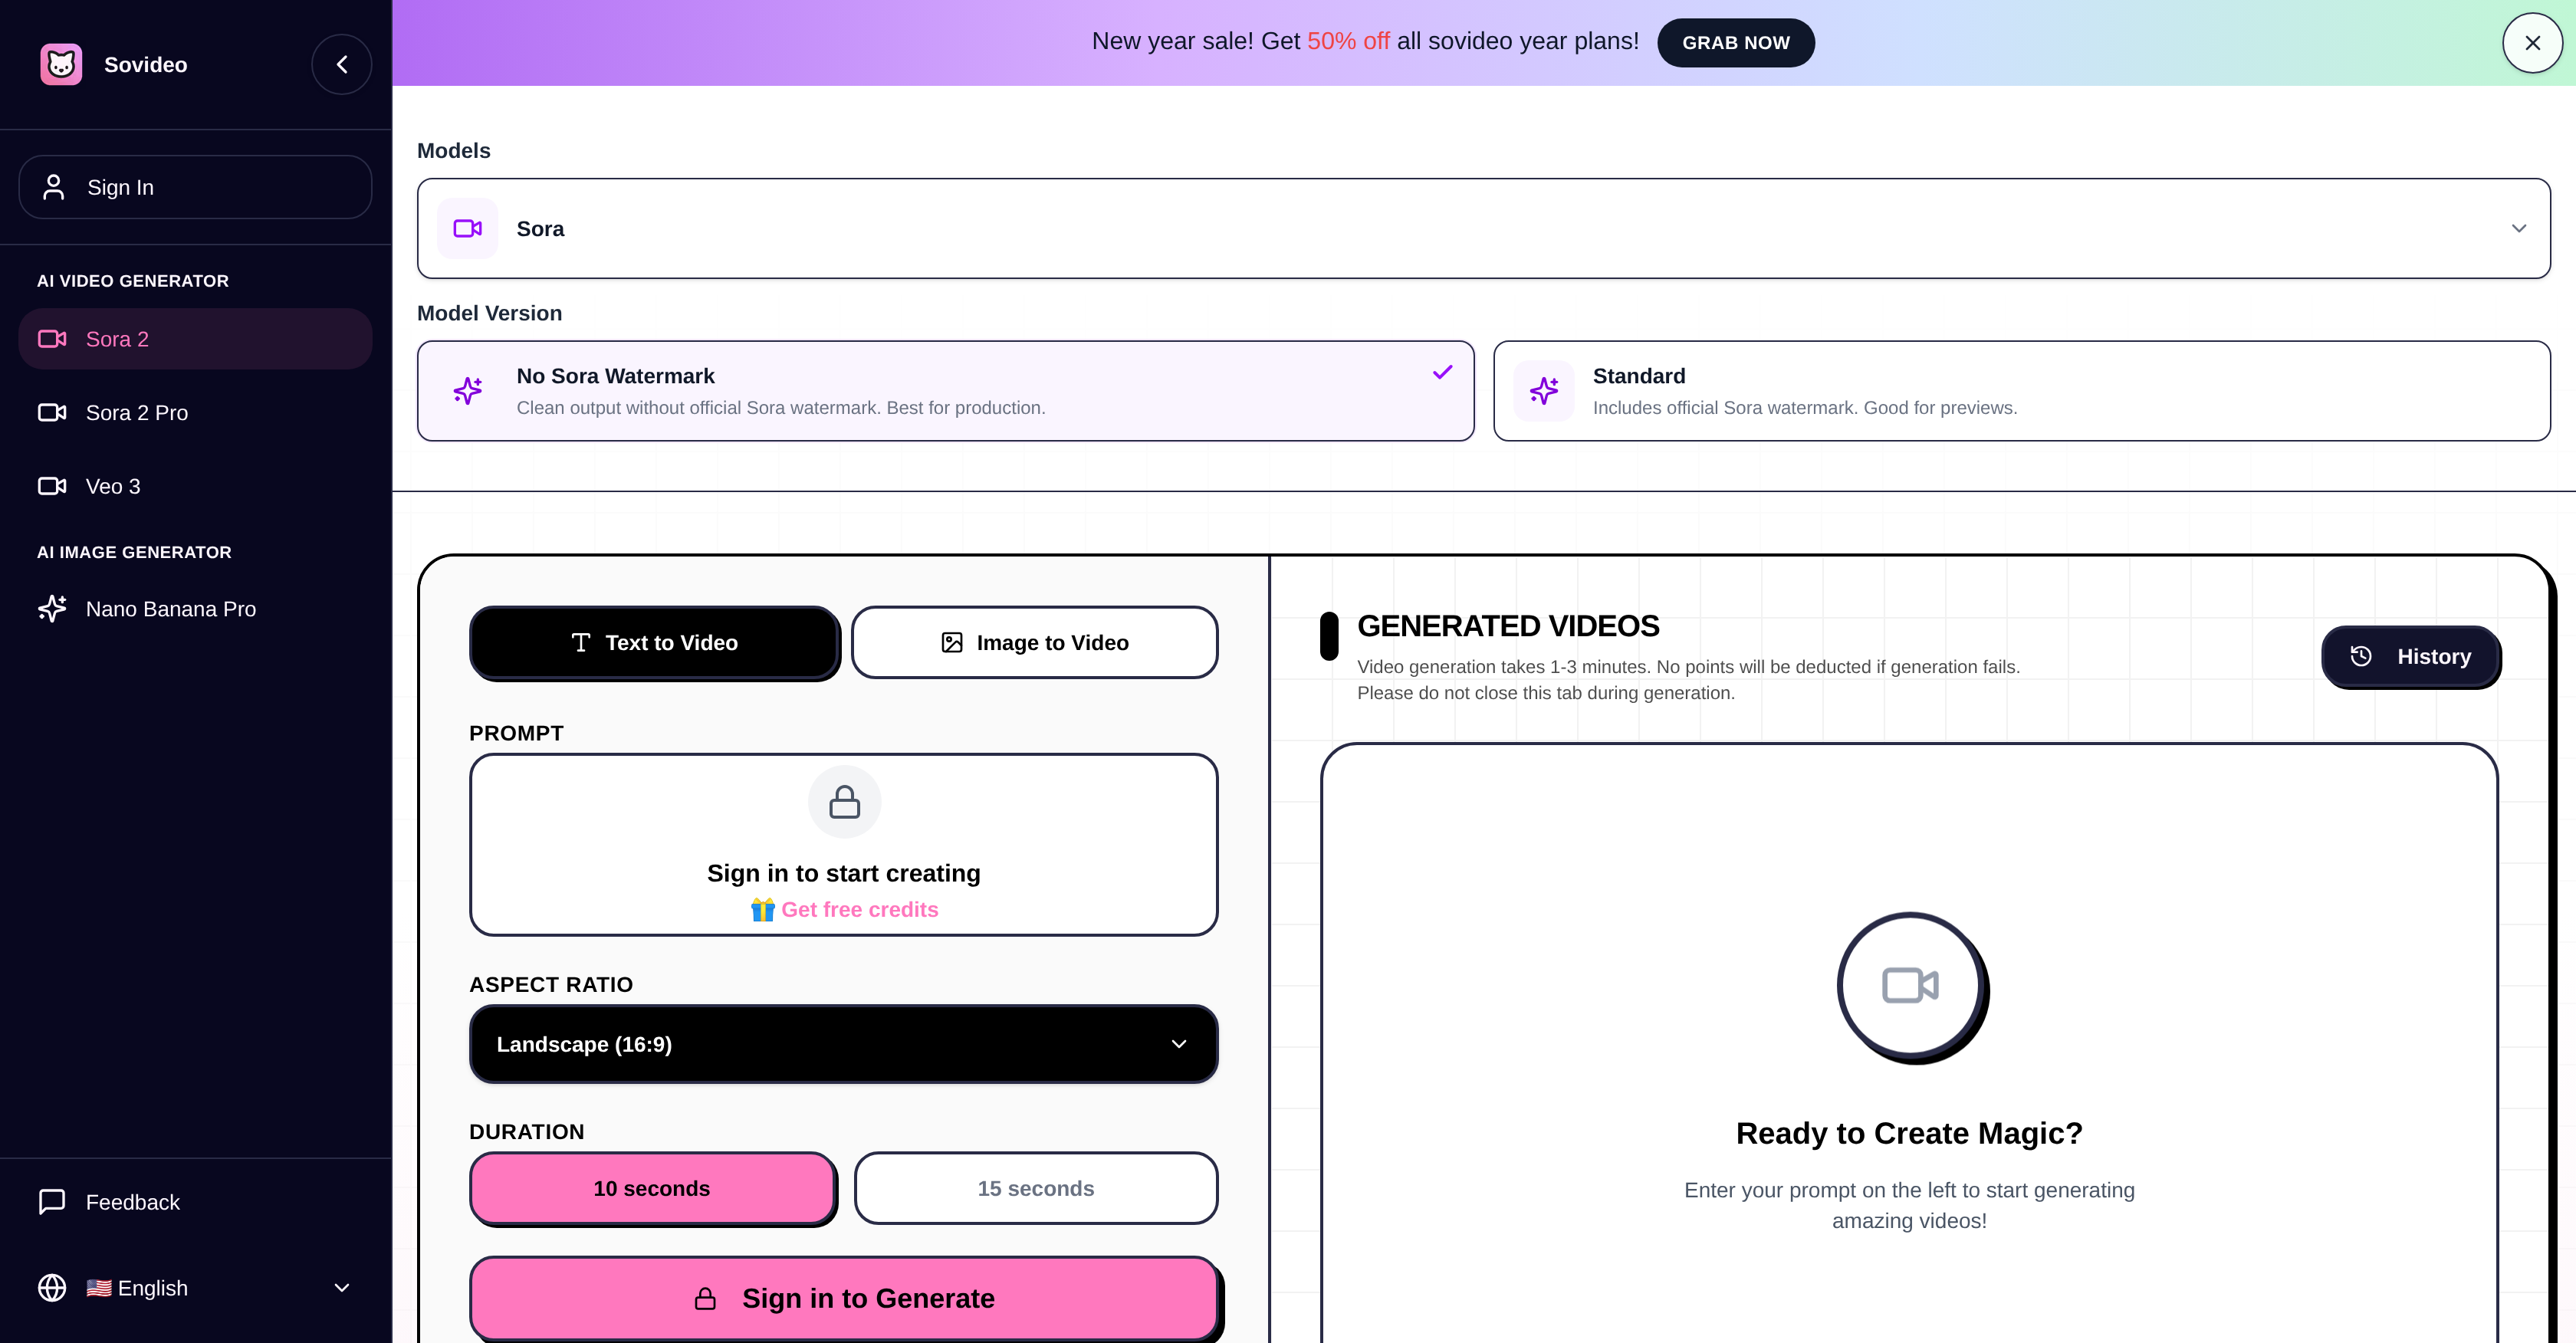Click the 50% off sale text
The height and width of the screenshot is (1343, 2576).
(x=1348, y=41)
